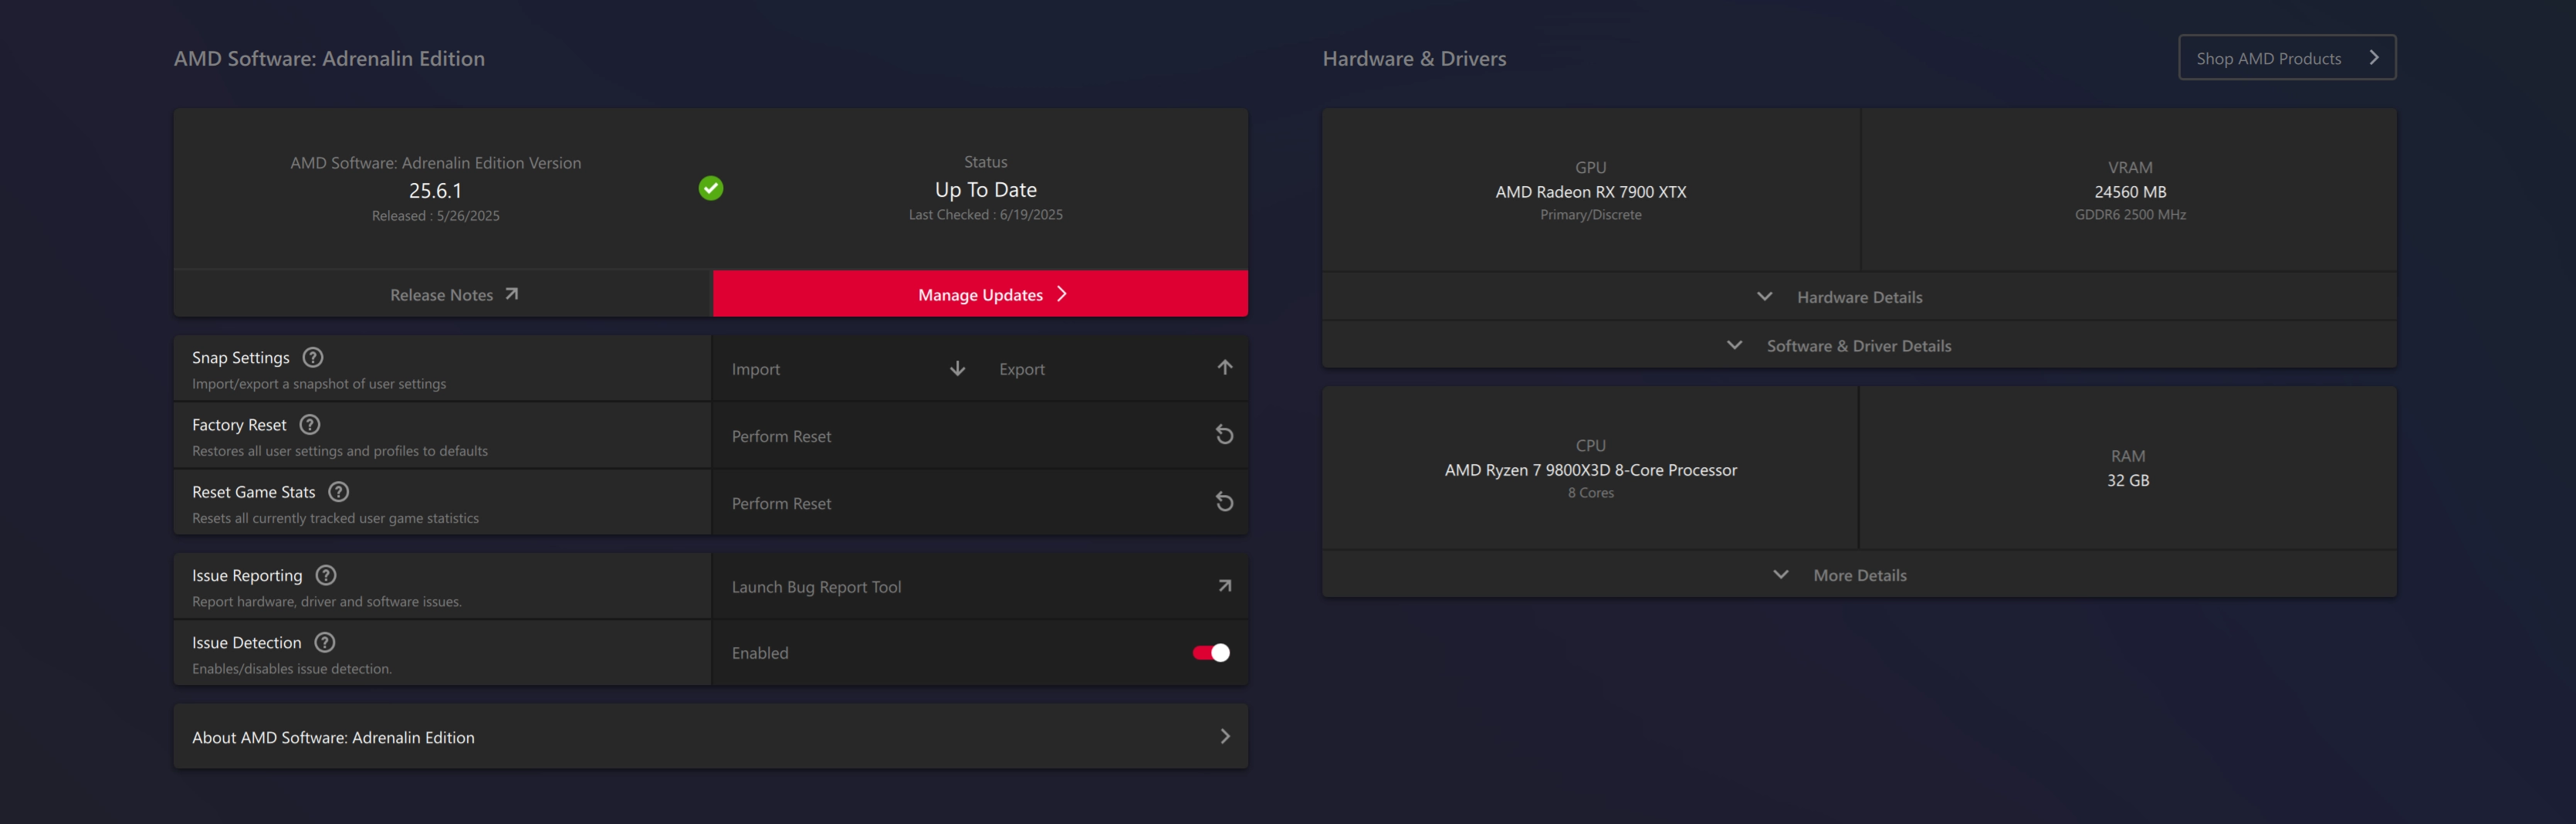Click the About AMD Software: Adrenalin Edition row
This screenshot has height=824, width=2576.
[x=710, y=736]
